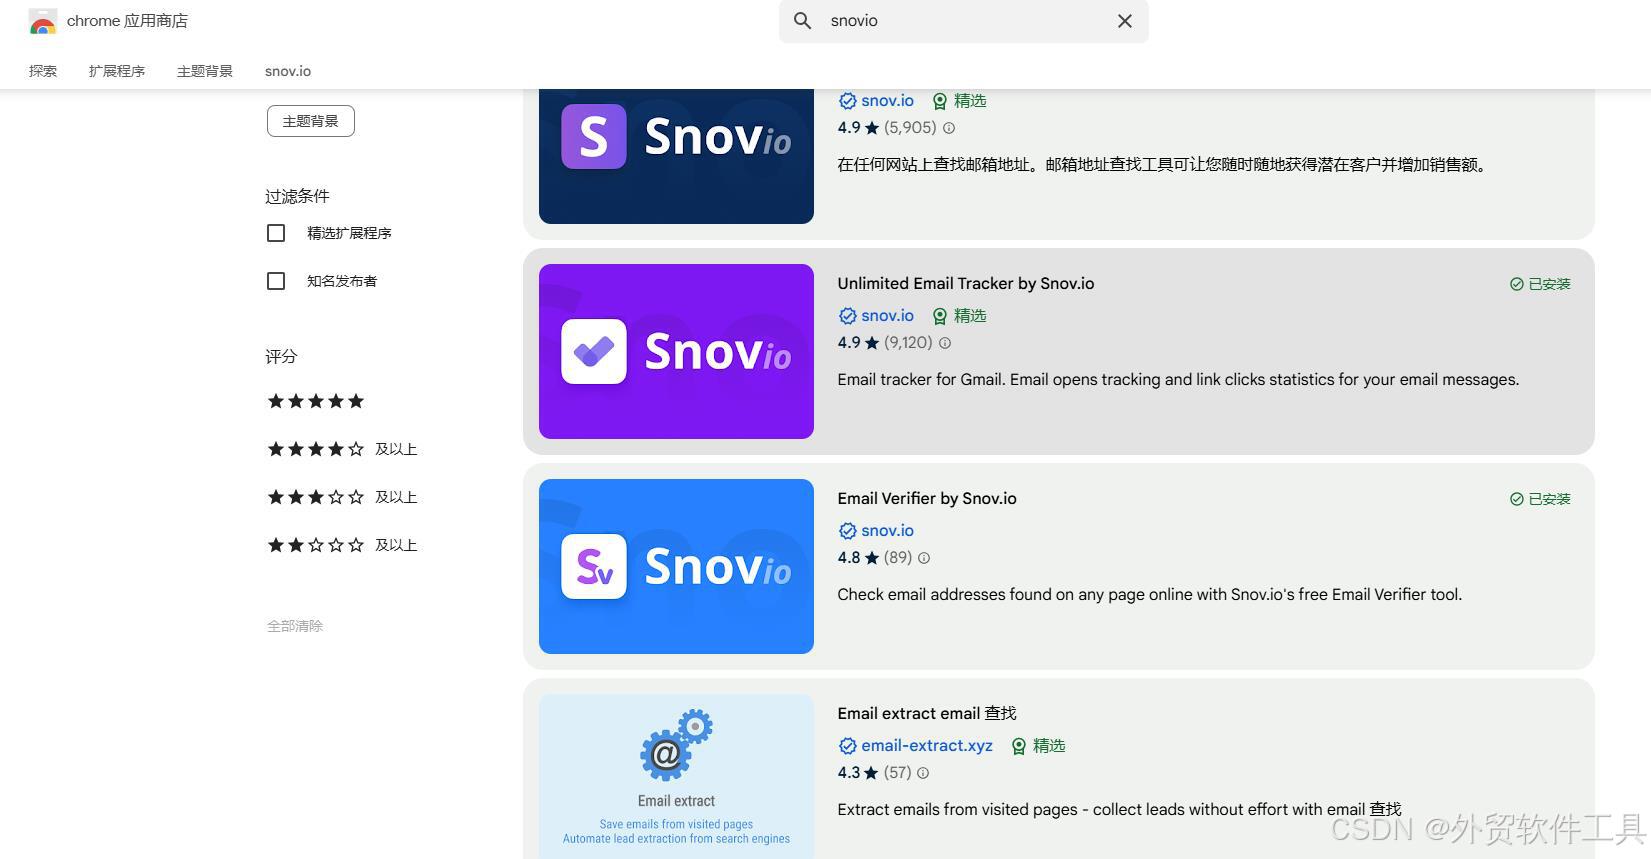Screen dimensions: 1651x859
Task: Click 已安装 status on Email Verifier card
Action: tap(1540, 499)
